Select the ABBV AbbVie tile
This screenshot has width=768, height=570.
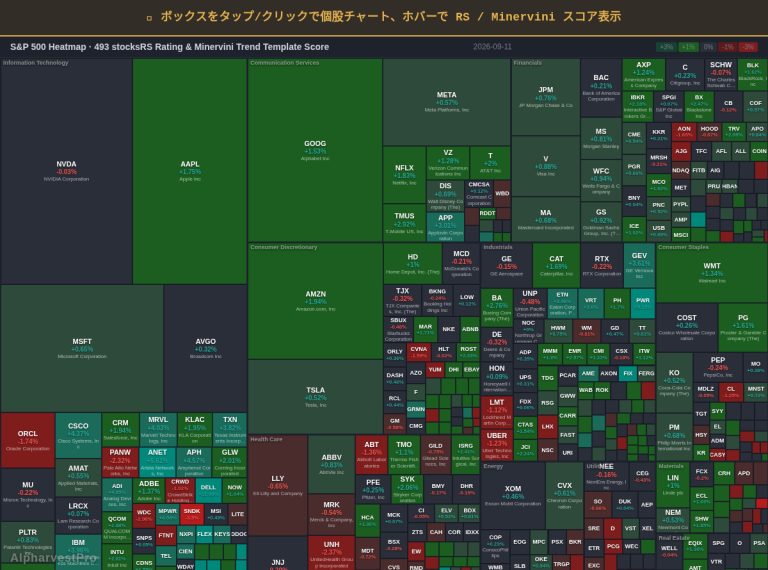[331, 464]
